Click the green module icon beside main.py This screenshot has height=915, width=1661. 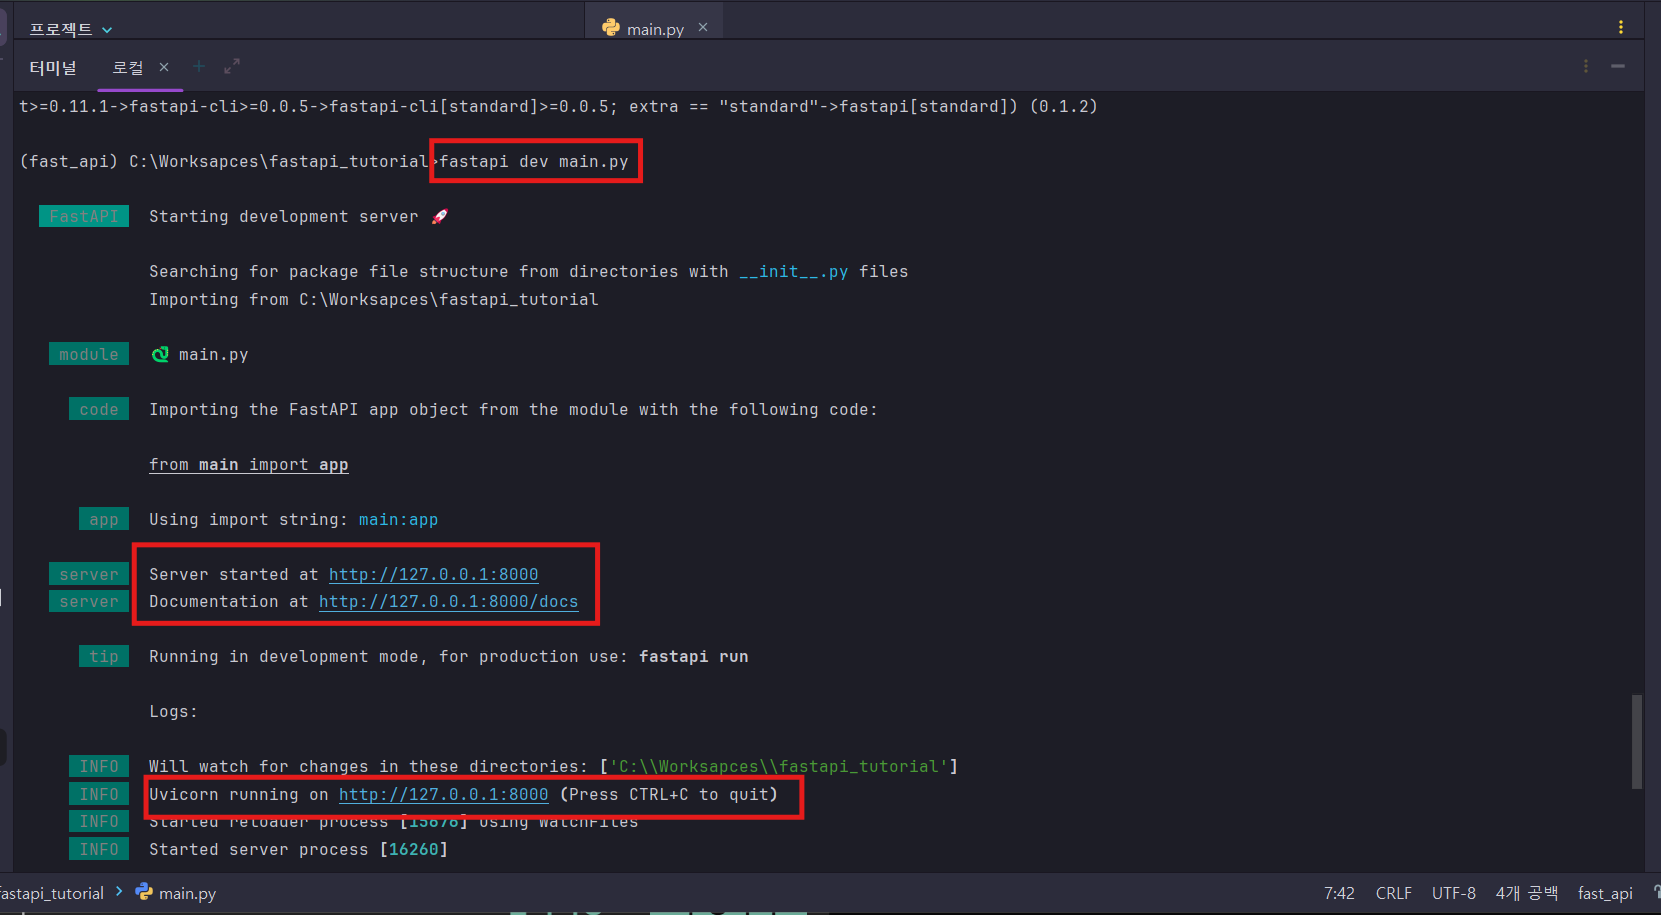(x=160, y=354)
